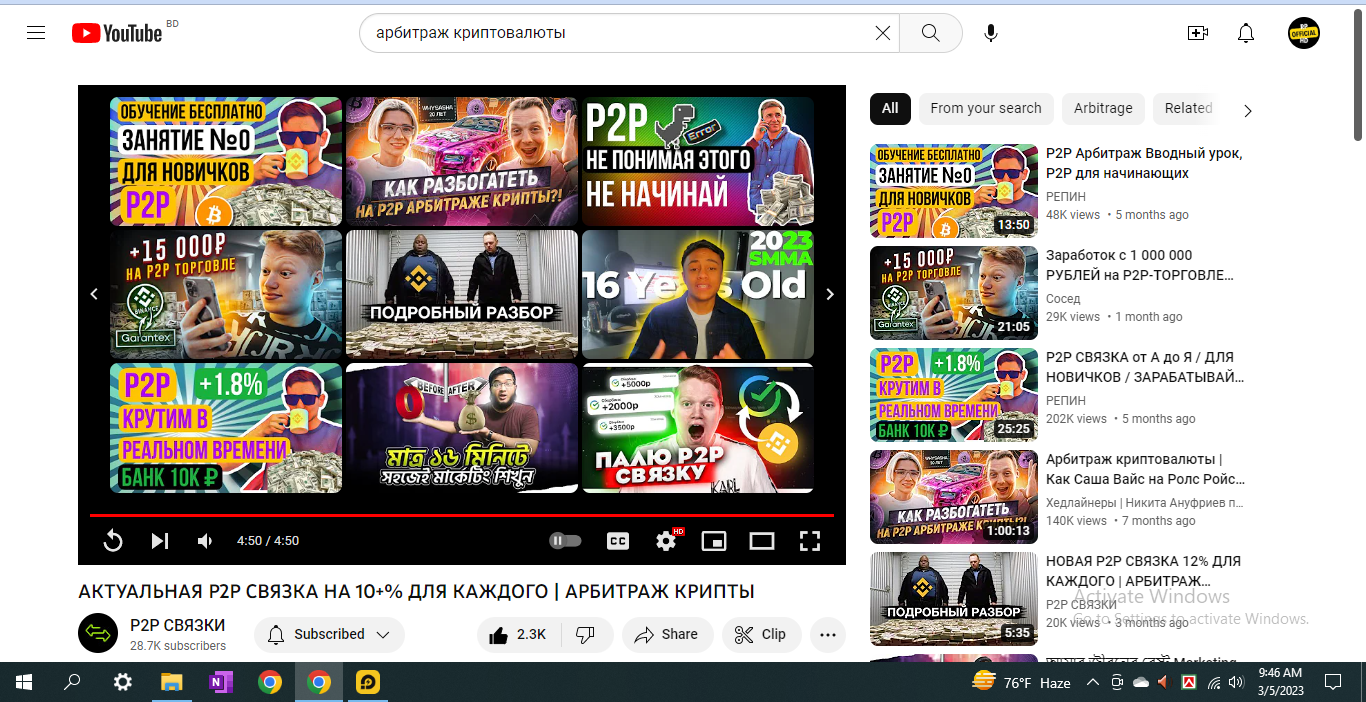Screen dimensions: 1366x702
Task: Select the All filter chip
Action: click(x=890, y=108)
